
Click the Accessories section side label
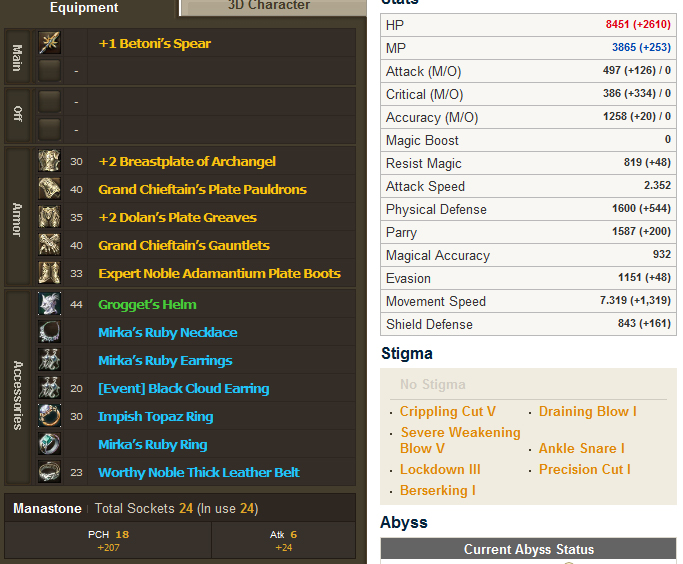point(17,395)
